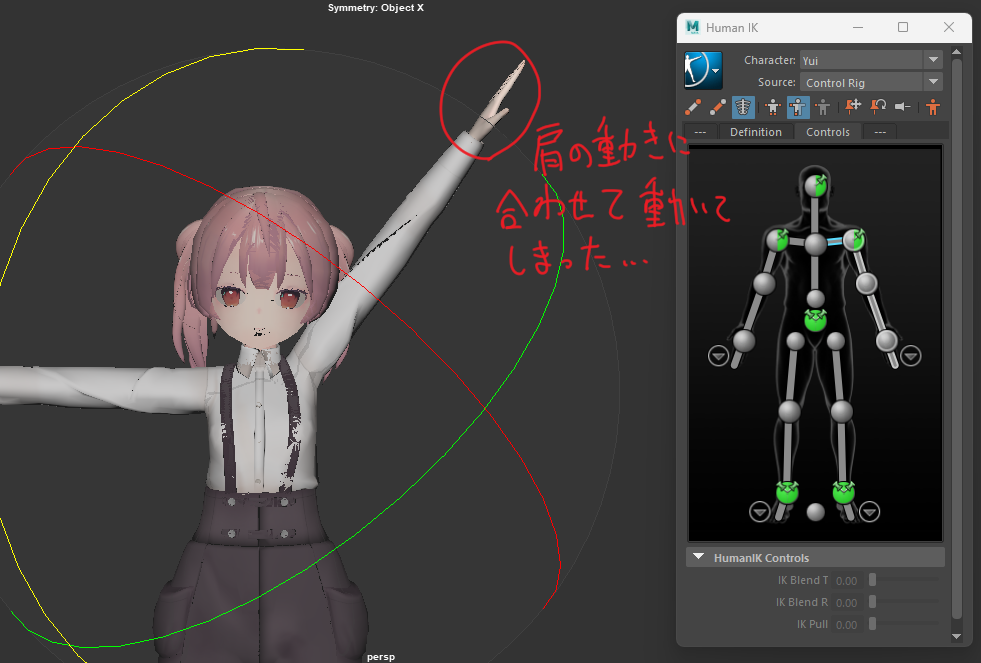Select the gray collarbone segment opposite the blue one
The height and width of the screenshot is (663, 981).
(796, 241)
